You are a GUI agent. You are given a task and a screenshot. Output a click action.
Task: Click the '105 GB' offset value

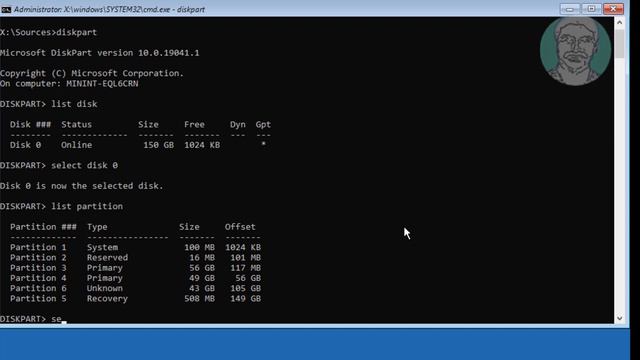pos(245,288)
